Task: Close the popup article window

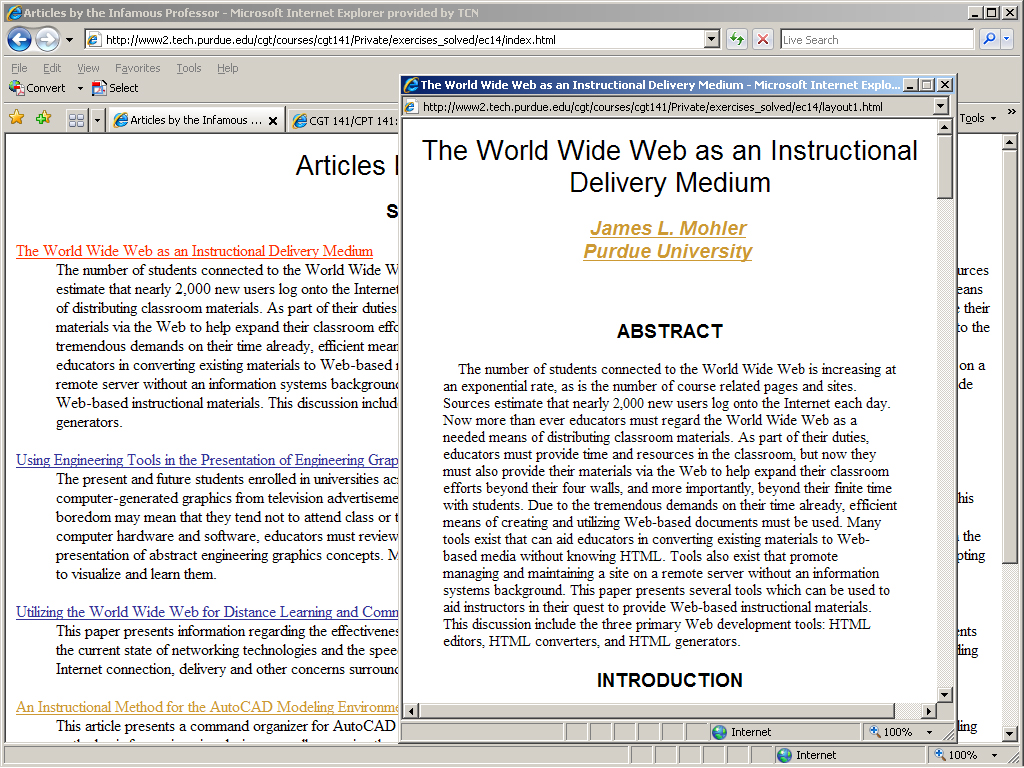Action: pos(944,85)
